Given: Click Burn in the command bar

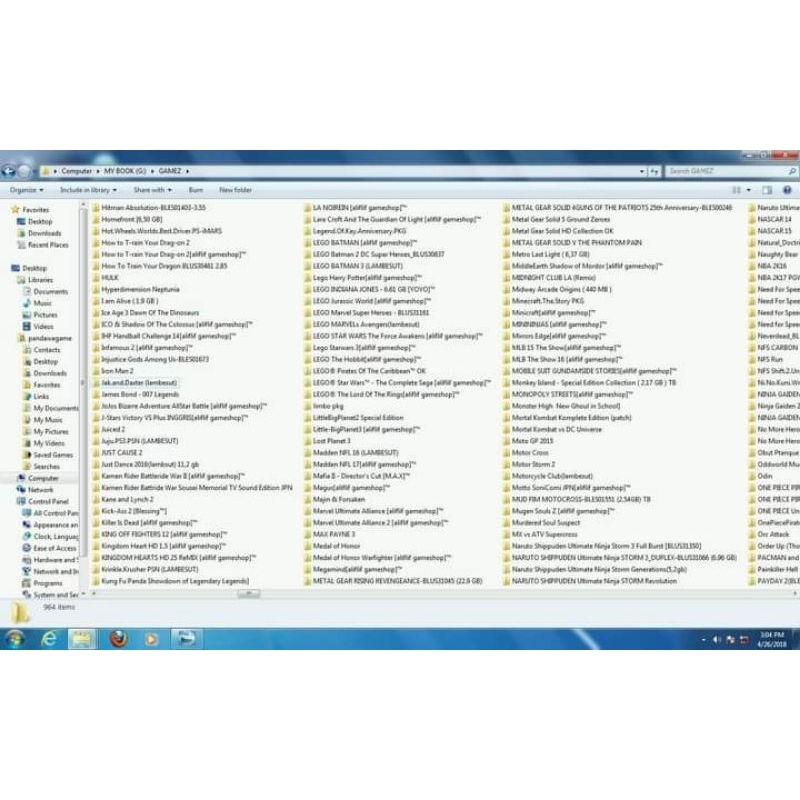Looking at the screenshot, I should [196, 190].
